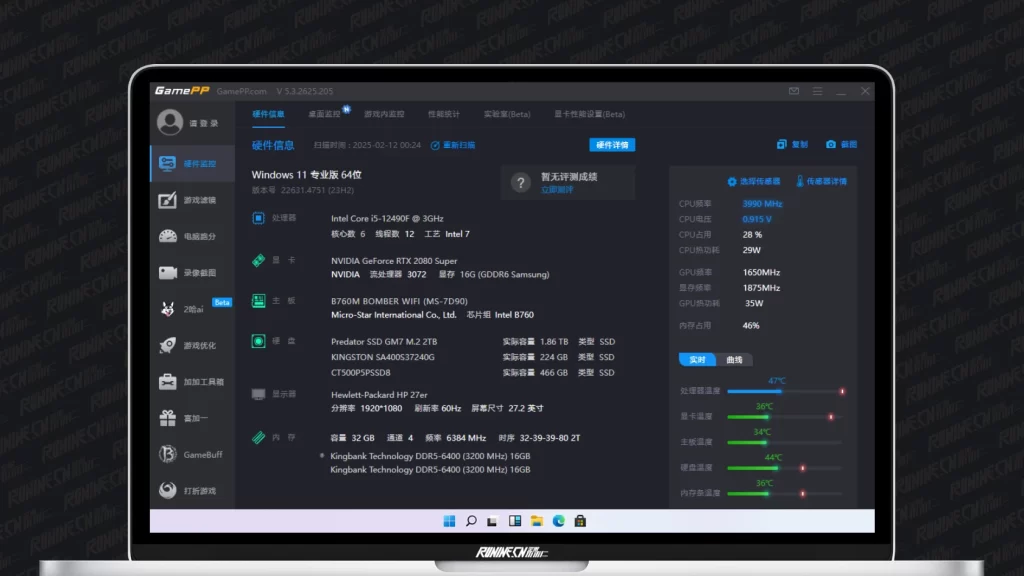The height and width of the screenshot is (576, 1024).
Task: Click the blue 硬件详情 button
Action: [x=612, y=145]
